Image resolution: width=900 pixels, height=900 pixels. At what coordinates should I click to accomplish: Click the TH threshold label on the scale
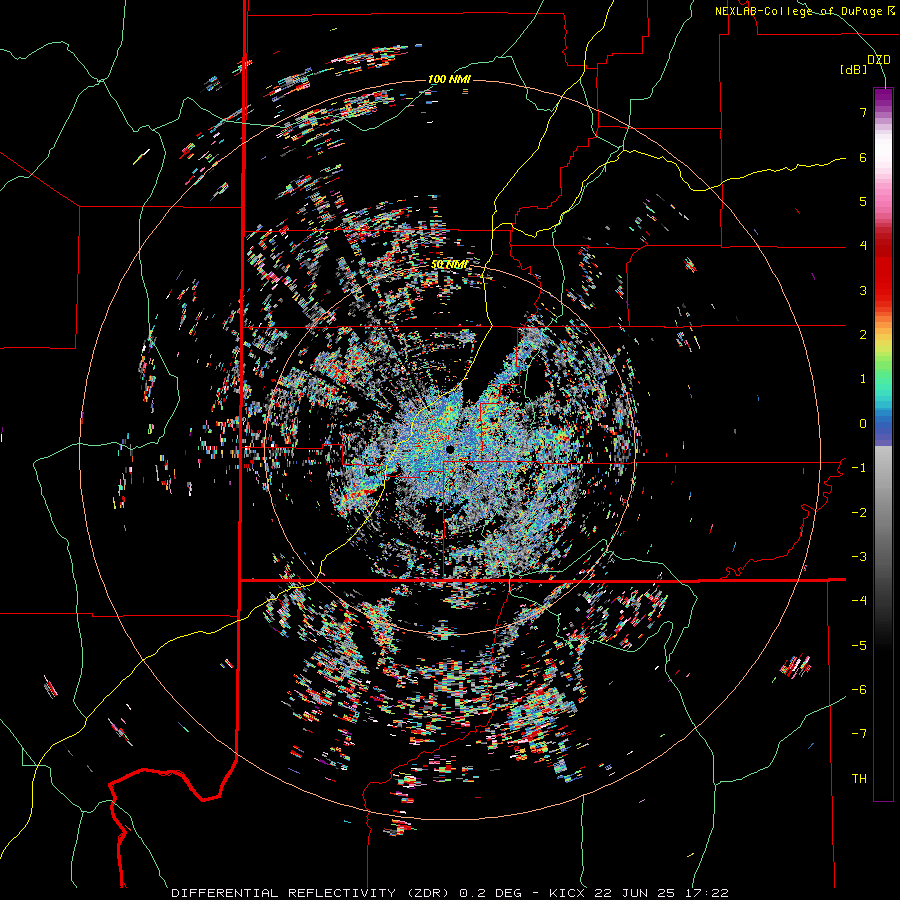859,779
